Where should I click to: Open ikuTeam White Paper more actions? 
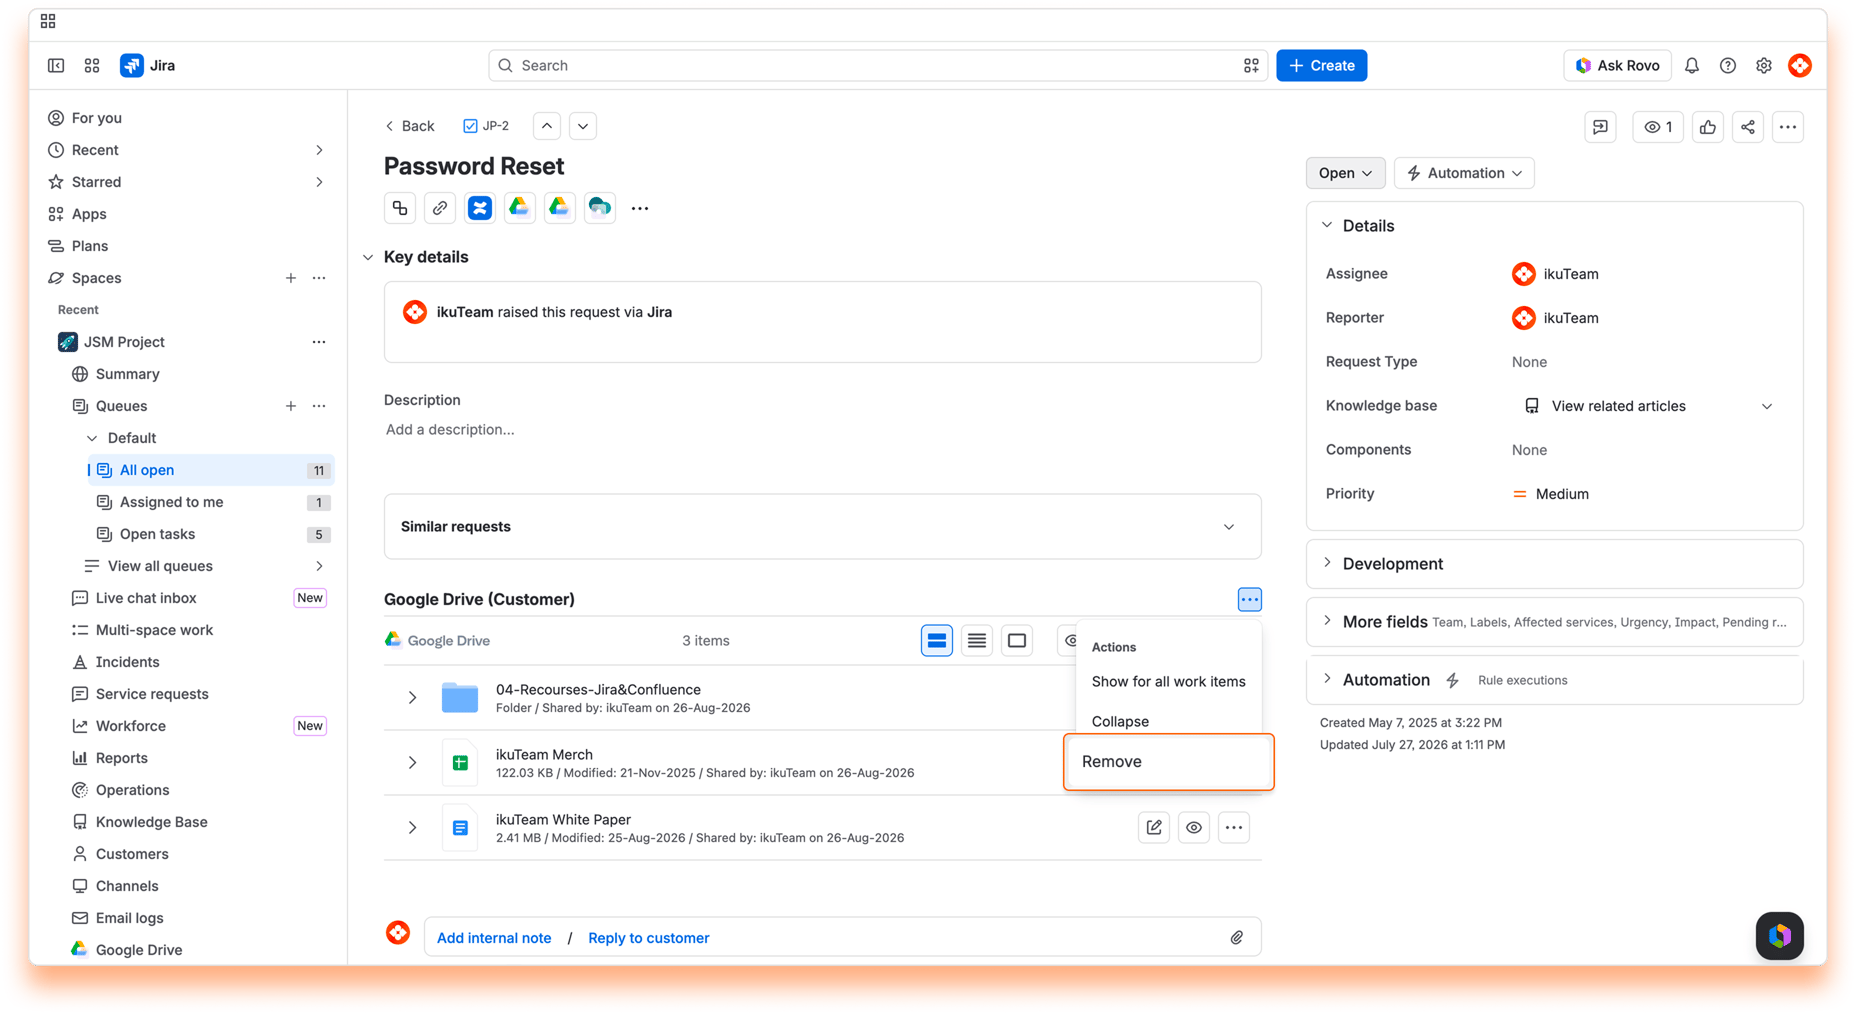coord(1234,828)
